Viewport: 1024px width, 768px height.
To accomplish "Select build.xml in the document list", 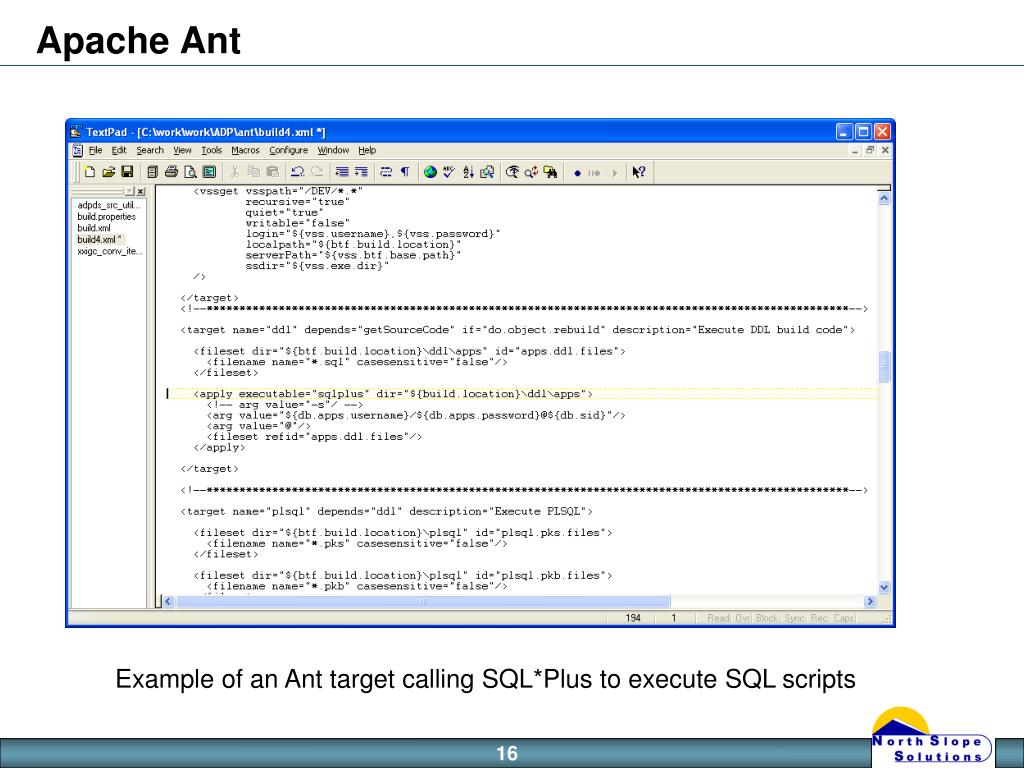I will (x=94, y=228).
